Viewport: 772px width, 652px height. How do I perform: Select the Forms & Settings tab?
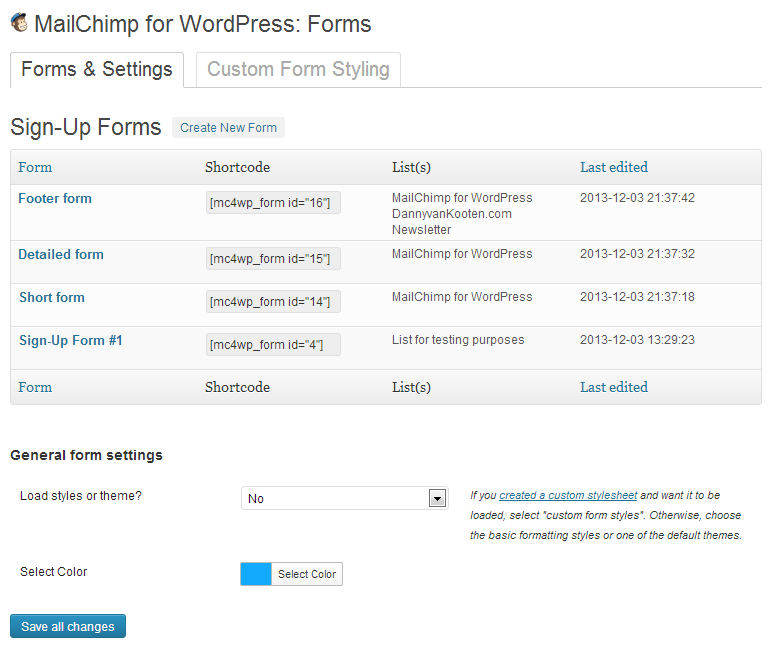coord(97,70)
